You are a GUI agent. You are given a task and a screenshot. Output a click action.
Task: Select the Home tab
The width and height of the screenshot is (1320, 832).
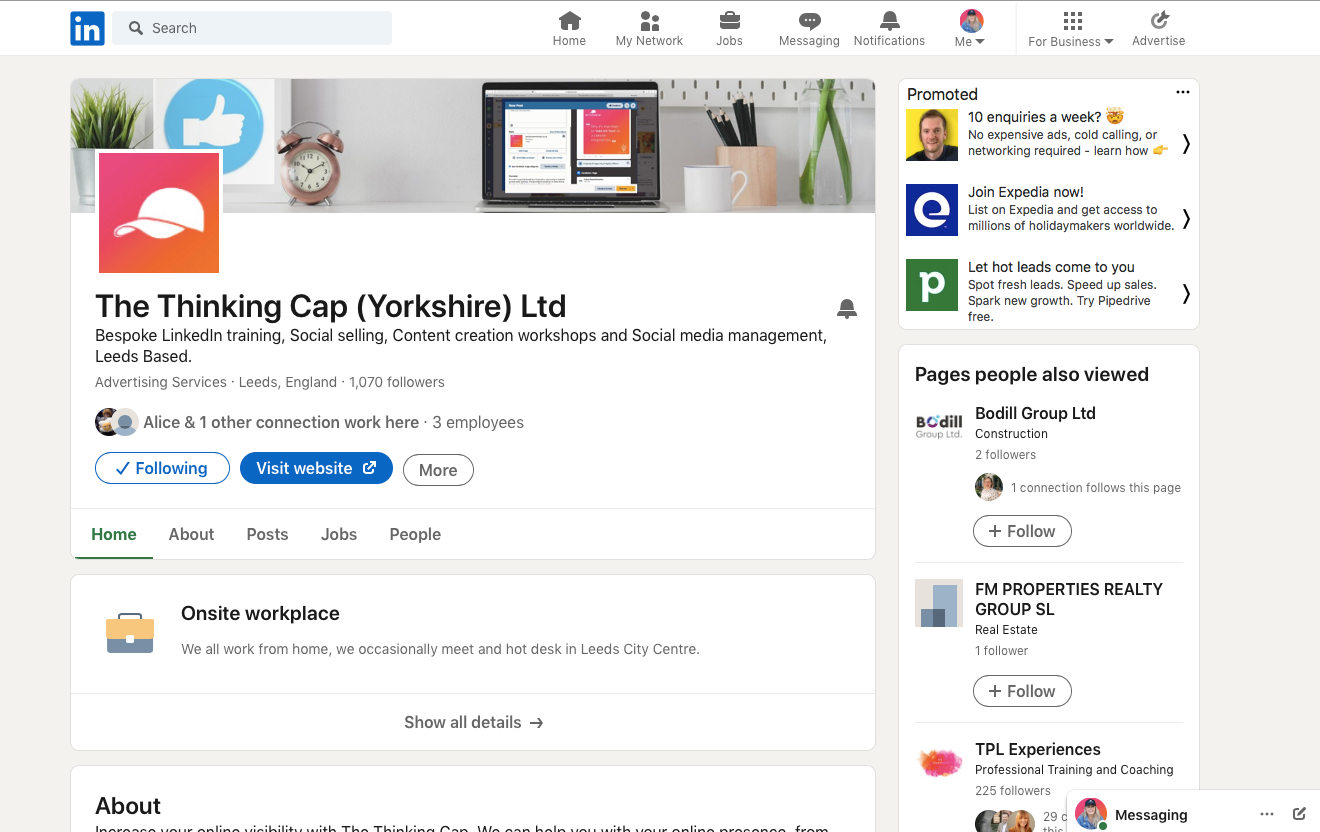click(114, 534)
